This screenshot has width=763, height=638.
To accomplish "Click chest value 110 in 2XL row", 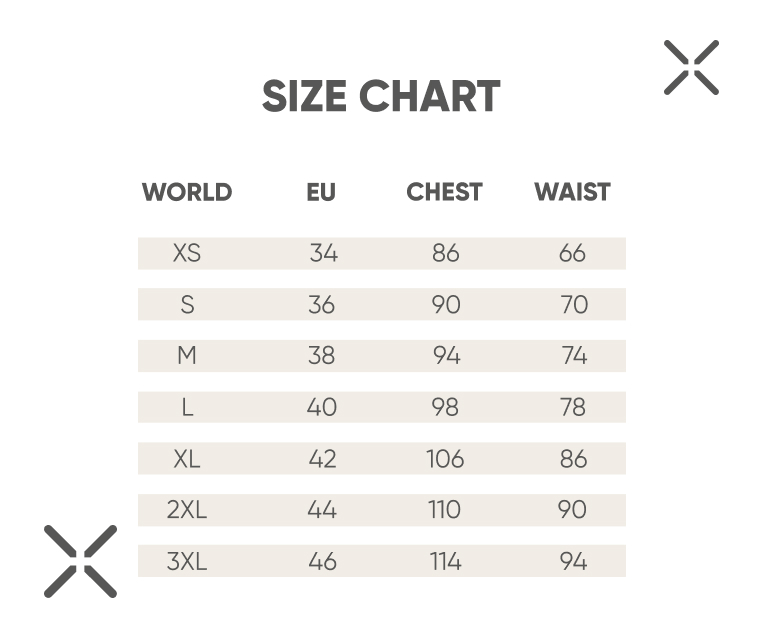I will click(444, 510).
